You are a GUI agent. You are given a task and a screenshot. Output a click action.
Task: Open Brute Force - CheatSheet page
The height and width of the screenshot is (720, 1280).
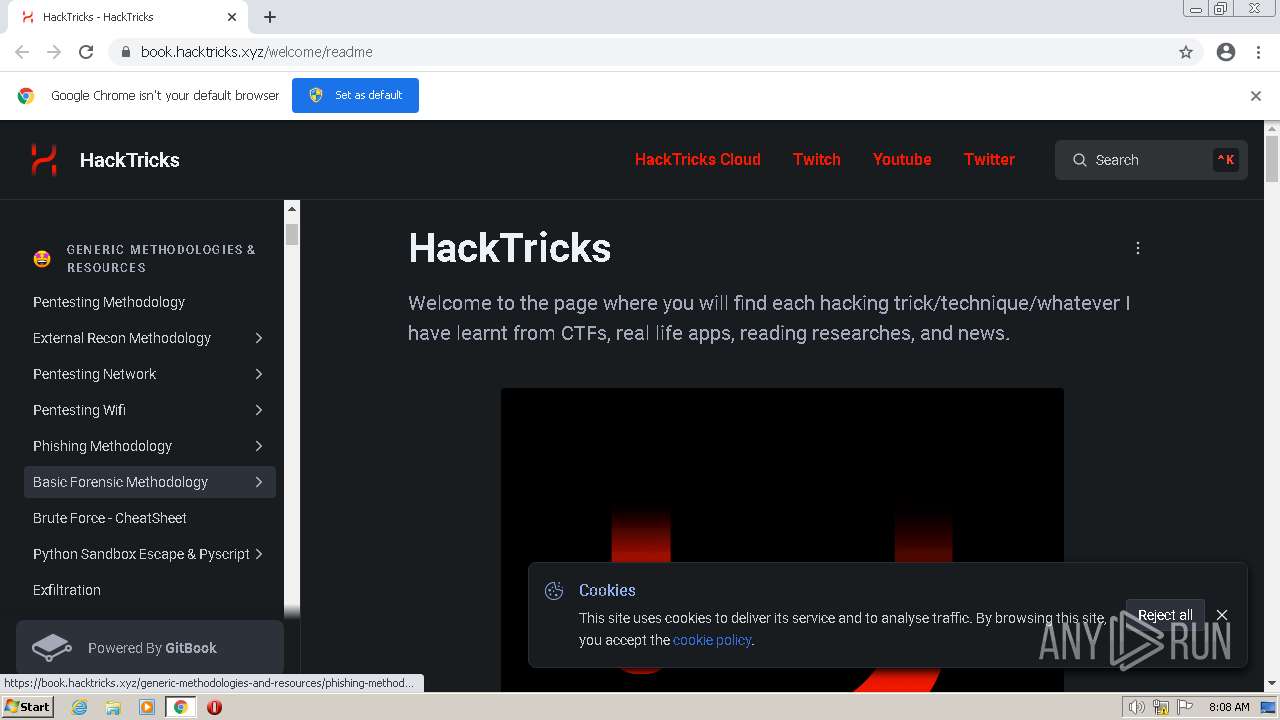[110, 518]
